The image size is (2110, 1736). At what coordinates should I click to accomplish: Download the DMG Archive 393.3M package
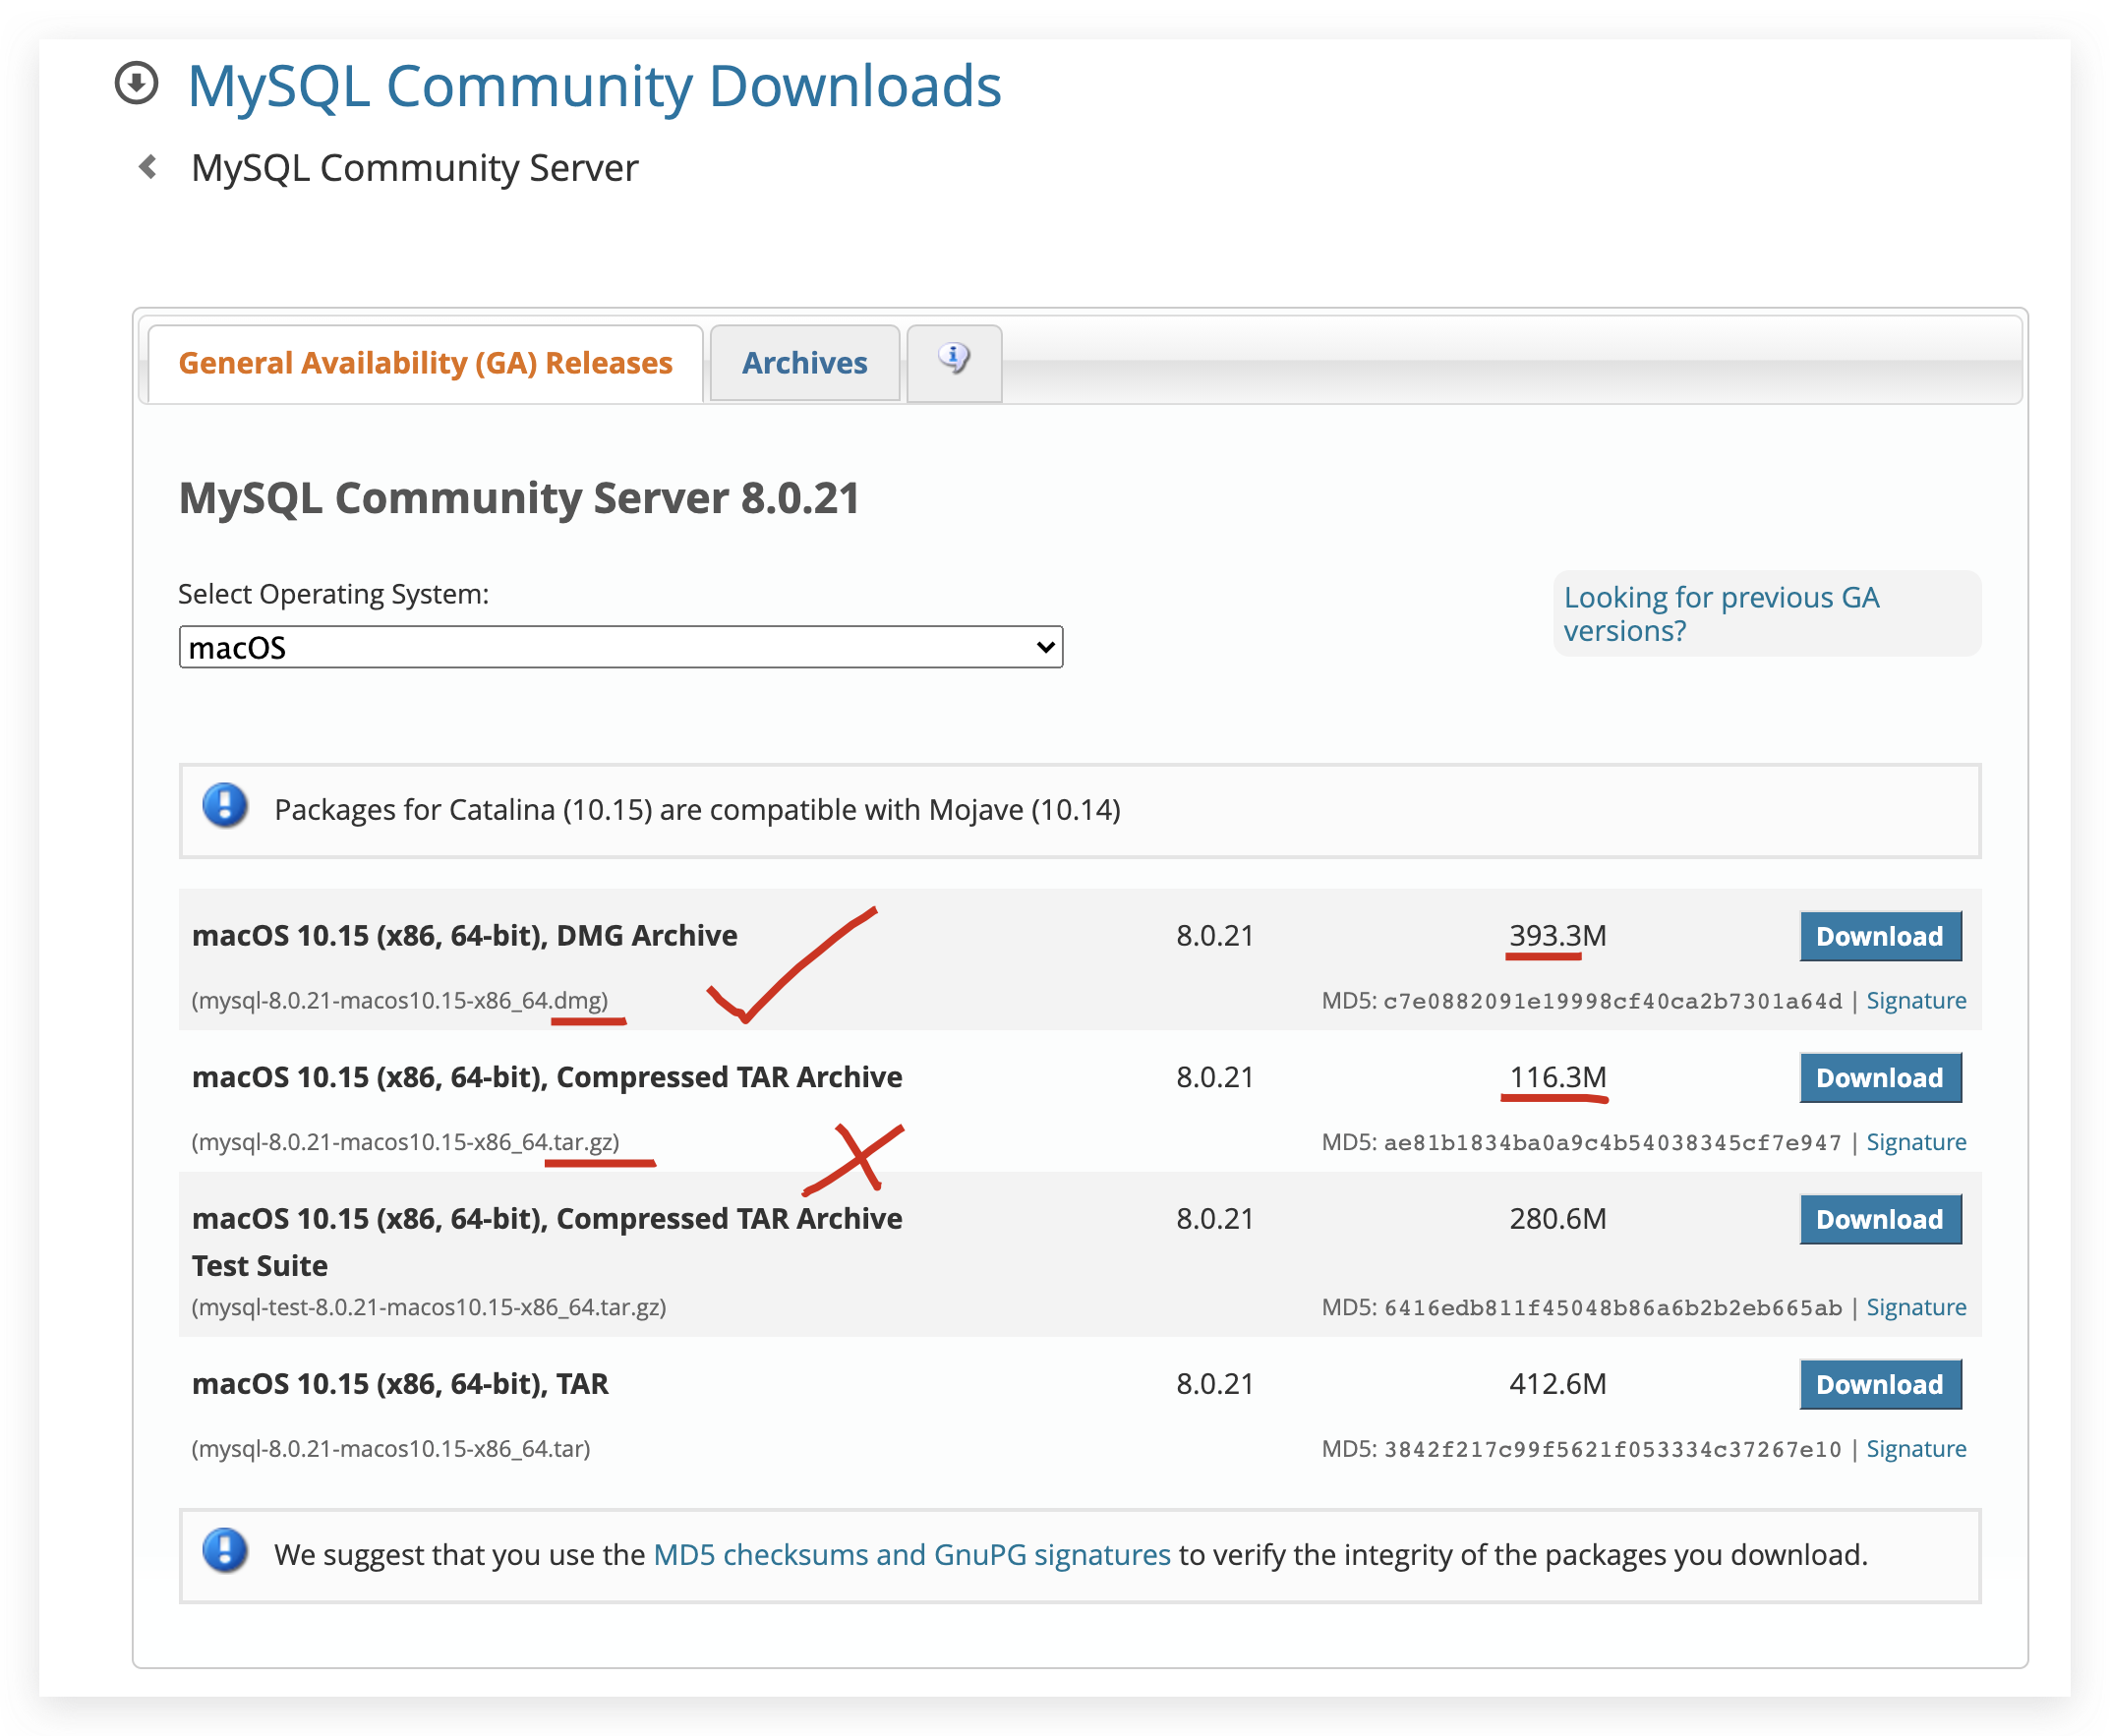[x=1879, y=936]
